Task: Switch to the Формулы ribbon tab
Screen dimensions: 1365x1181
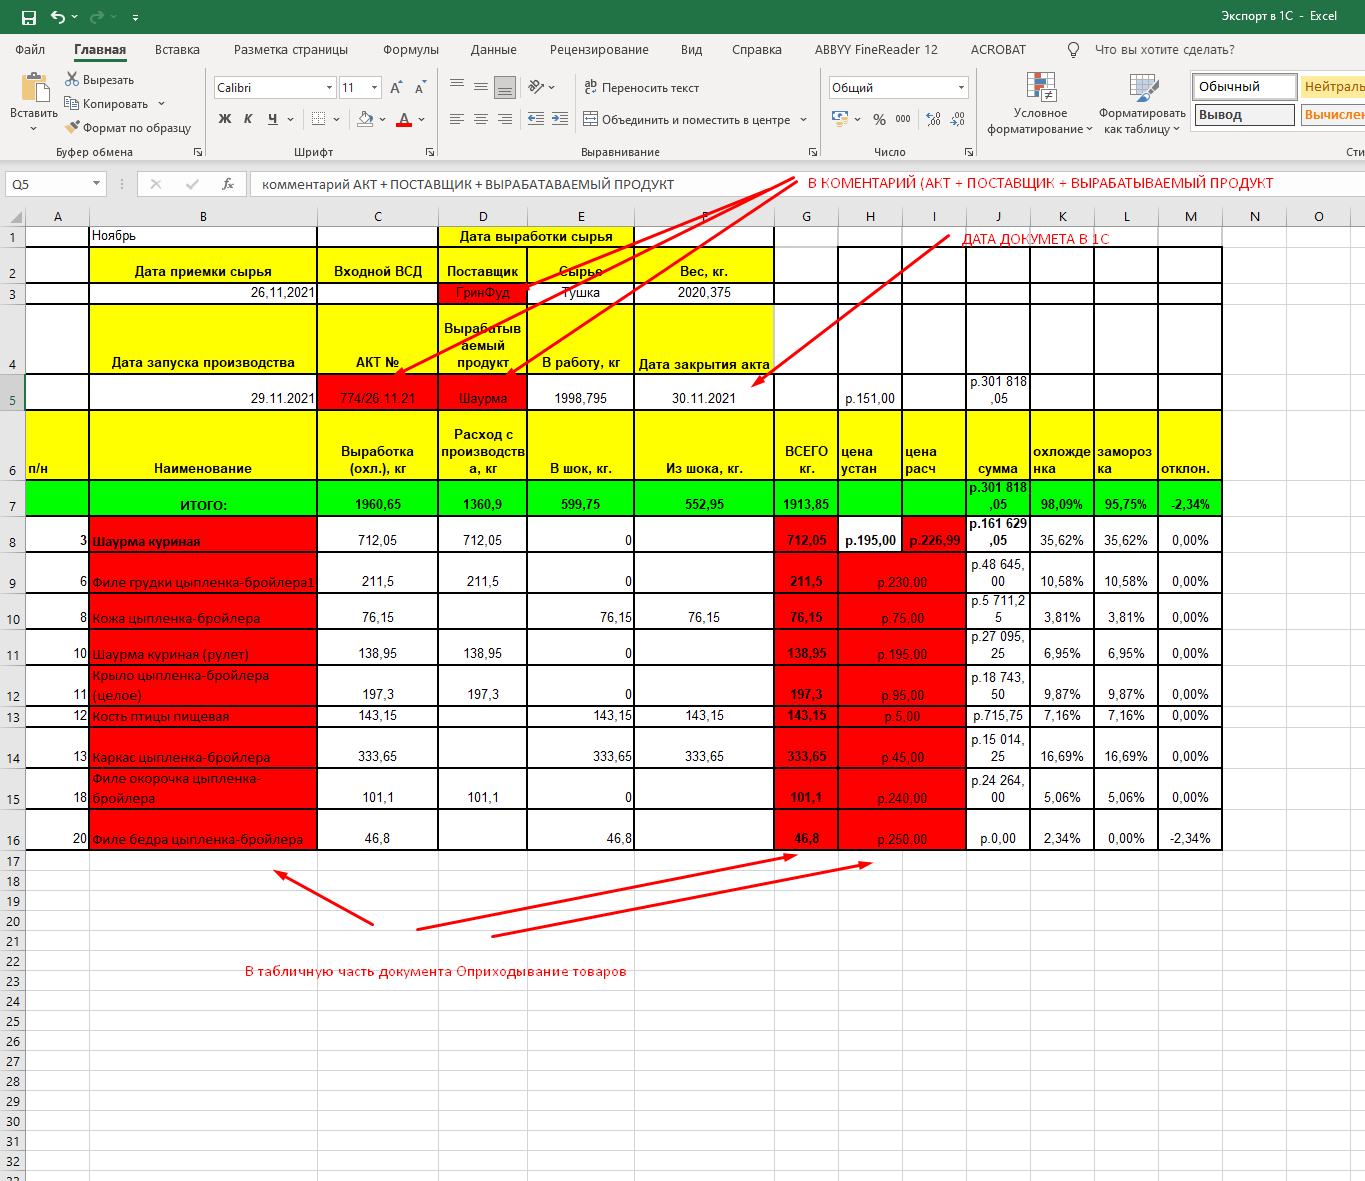Action: pyautogui.click(x=410, y=50)
